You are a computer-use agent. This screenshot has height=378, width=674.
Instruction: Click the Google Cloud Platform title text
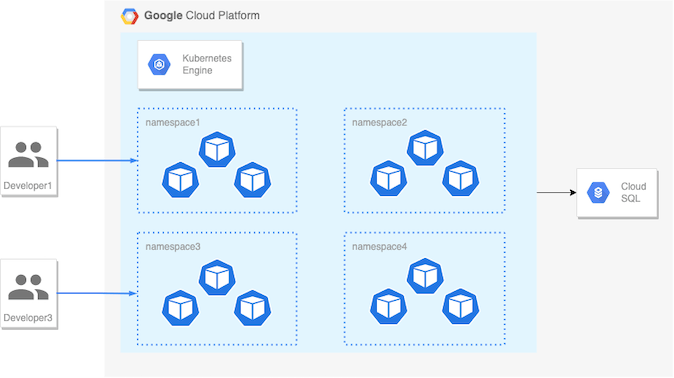(x=202, y=15)
